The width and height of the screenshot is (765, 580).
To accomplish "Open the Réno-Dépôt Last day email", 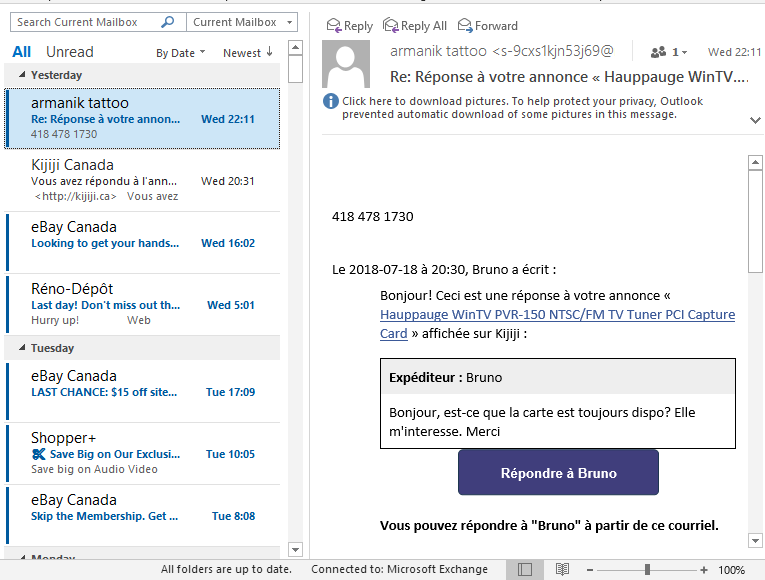I will pos(142,304).
